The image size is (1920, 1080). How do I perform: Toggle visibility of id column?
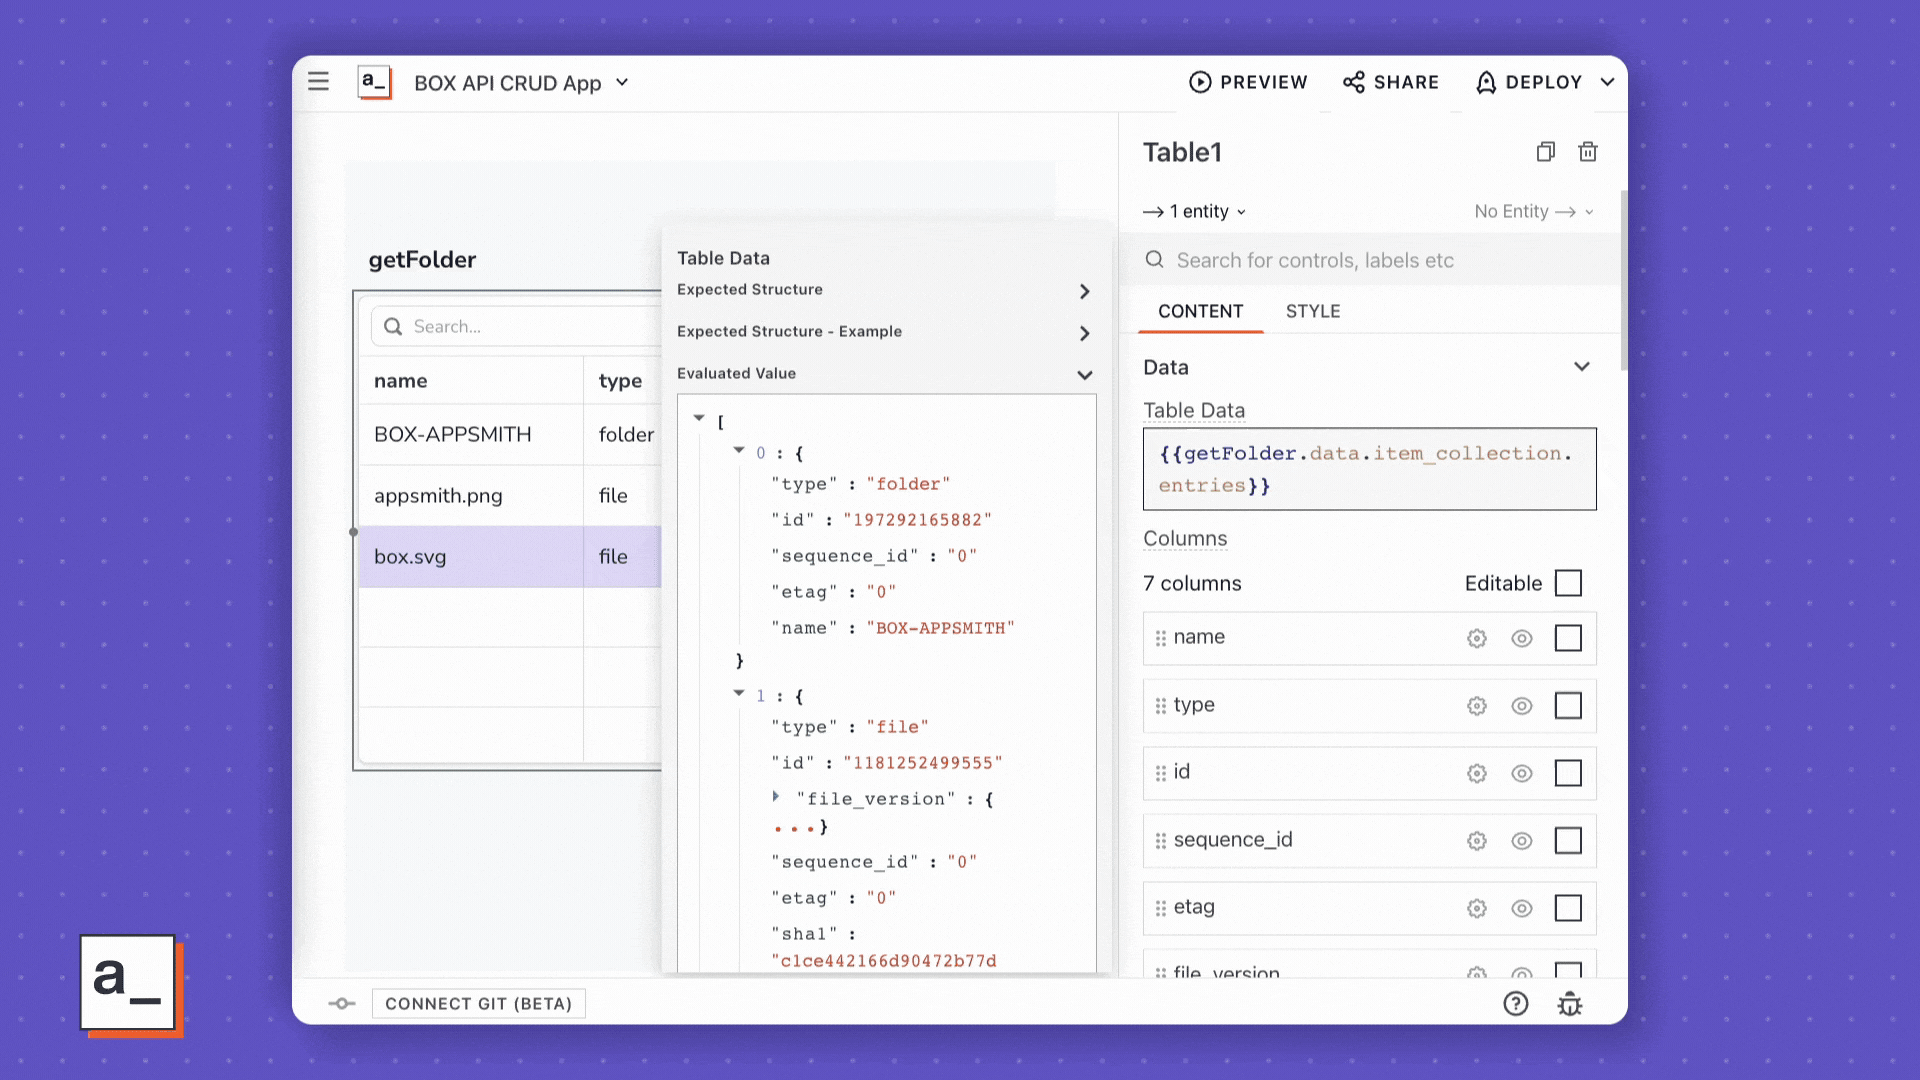tap(1522, 773)
